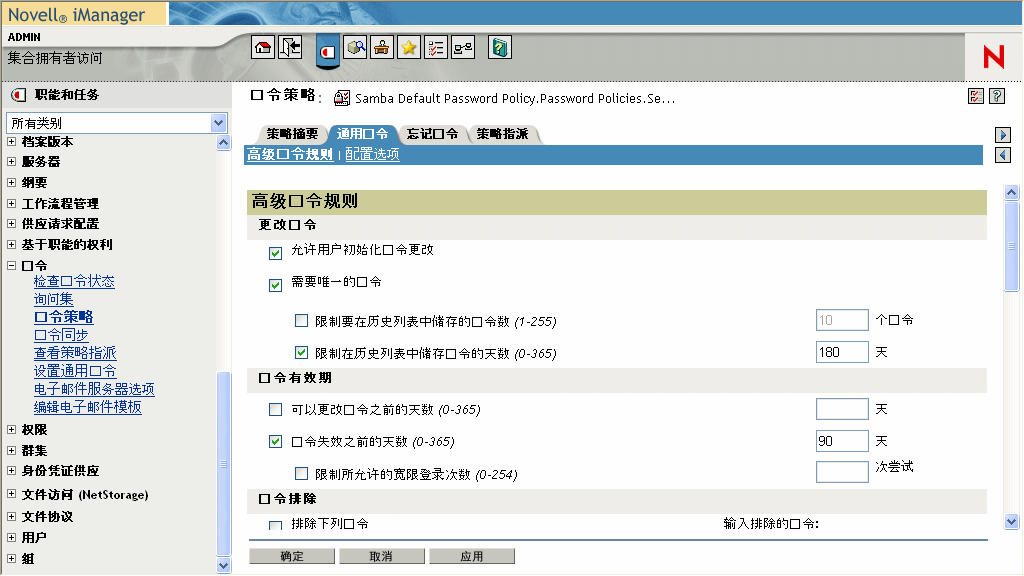Enable 允许用户初始化口令更改 checkbox
The image size is (1024, 576).
click(x=274, y=254)
